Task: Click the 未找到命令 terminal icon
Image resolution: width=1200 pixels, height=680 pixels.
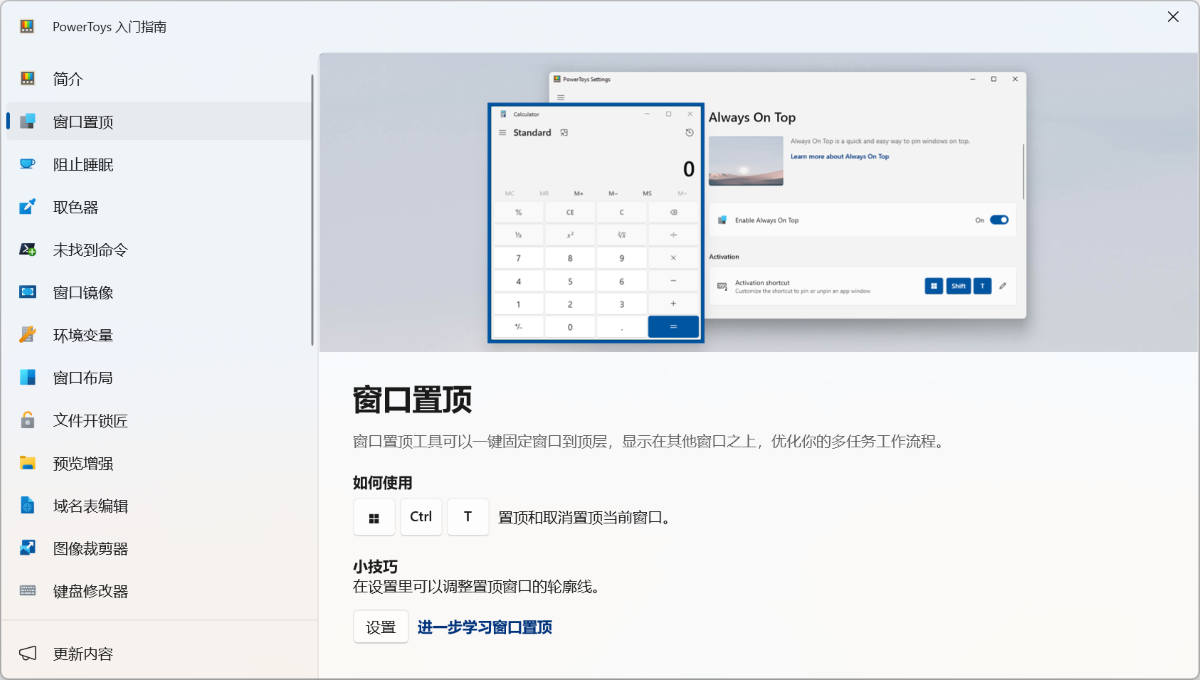Action: coord(28,250)
